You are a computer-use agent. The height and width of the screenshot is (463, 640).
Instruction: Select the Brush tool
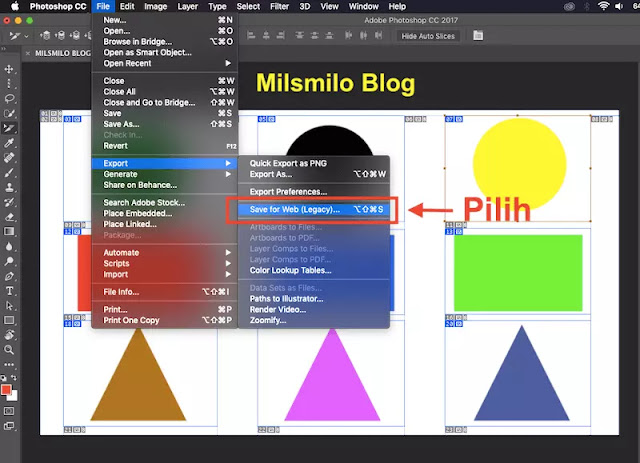click(9, 173)
